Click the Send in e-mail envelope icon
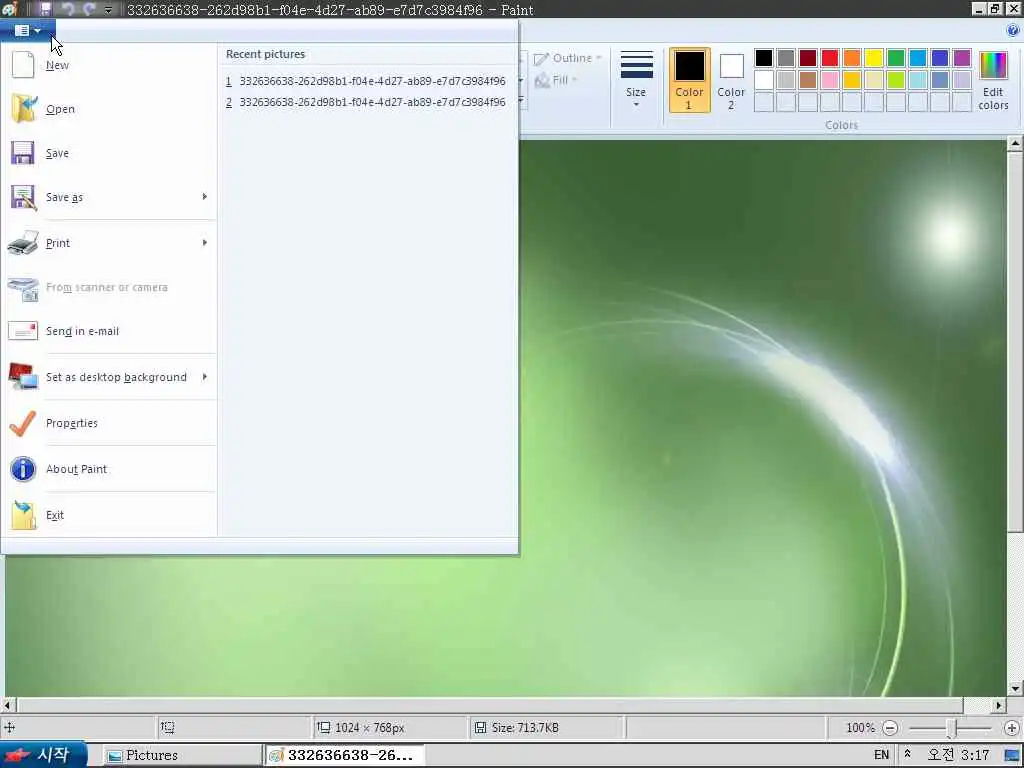The height and width of the screenshot is (768, 1024). point(23,331)
